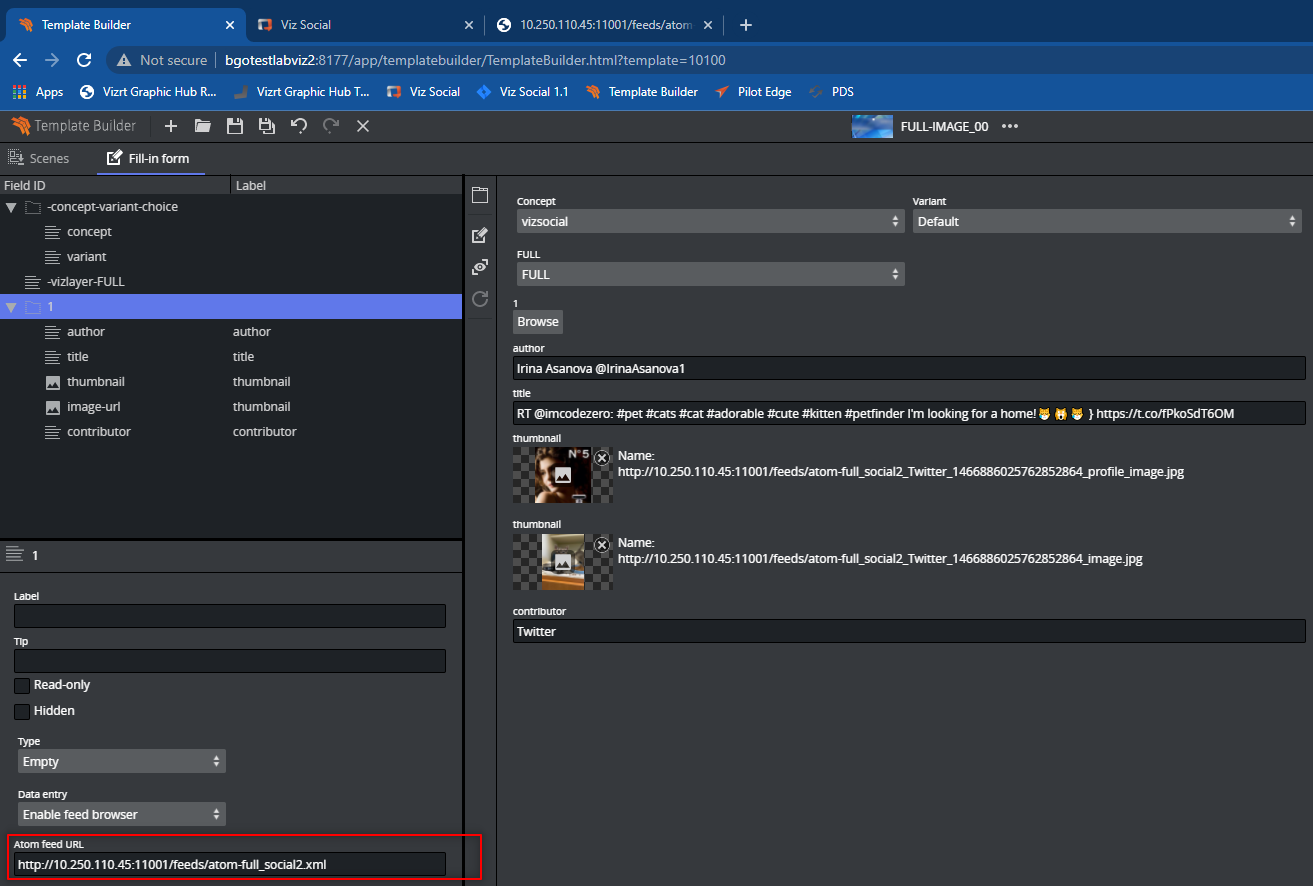Click the Not secure warning in the address bar
The height and width of the screenshot is (886, 1313).
click(163, 60)
